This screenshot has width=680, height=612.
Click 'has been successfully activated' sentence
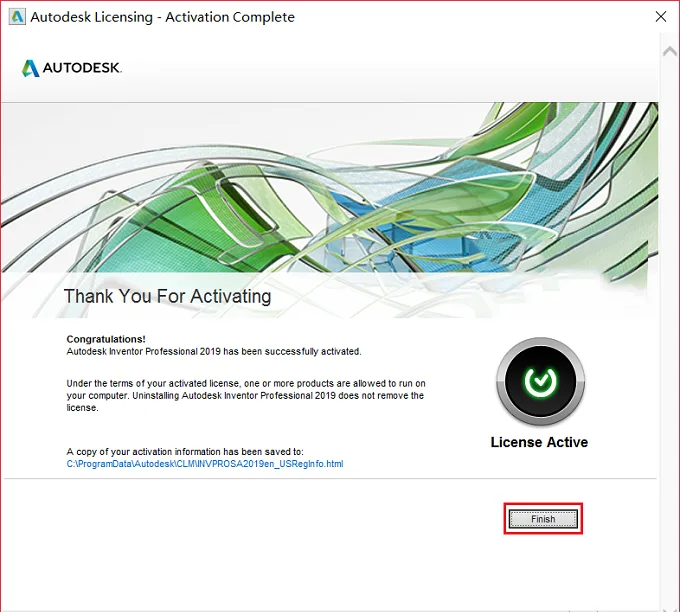point(214,351)
